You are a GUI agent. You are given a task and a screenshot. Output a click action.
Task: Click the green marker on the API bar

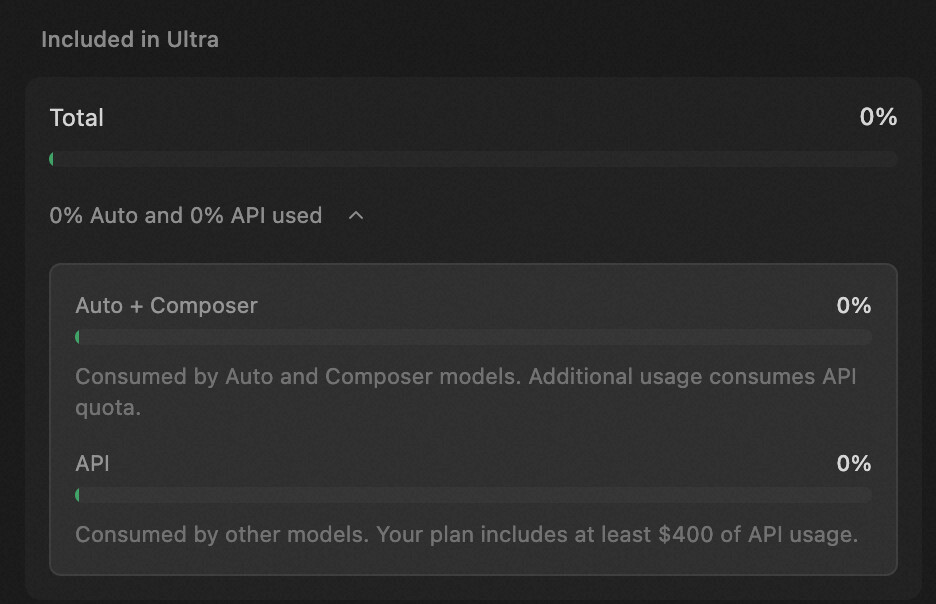tap(78, 495)
